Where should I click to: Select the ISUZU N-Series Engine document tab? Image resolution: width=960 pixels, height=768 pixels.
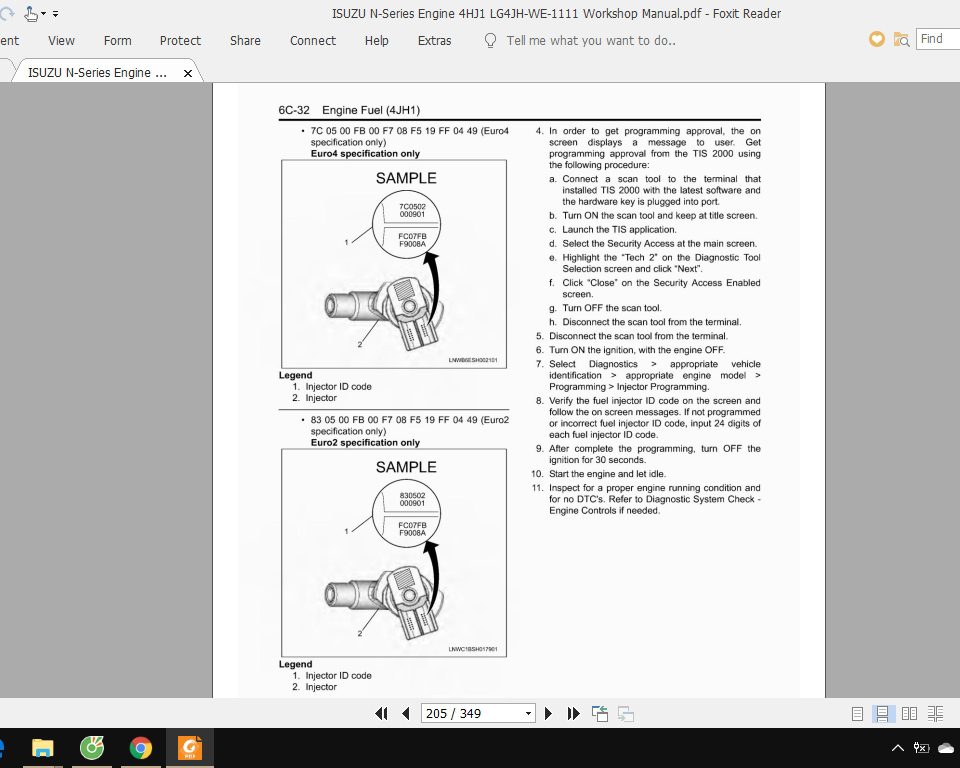tap(95, 72)
